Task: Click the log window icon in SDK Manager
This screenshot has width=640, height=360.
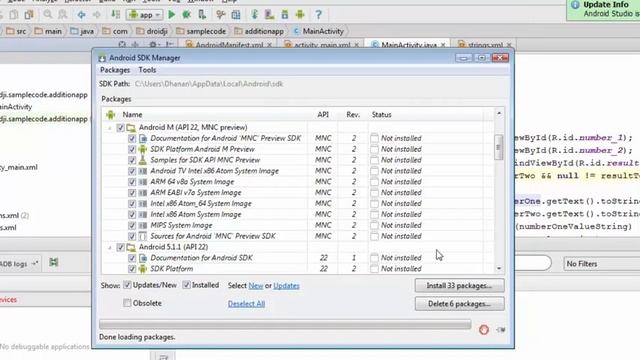Action: tap(501, 330)
